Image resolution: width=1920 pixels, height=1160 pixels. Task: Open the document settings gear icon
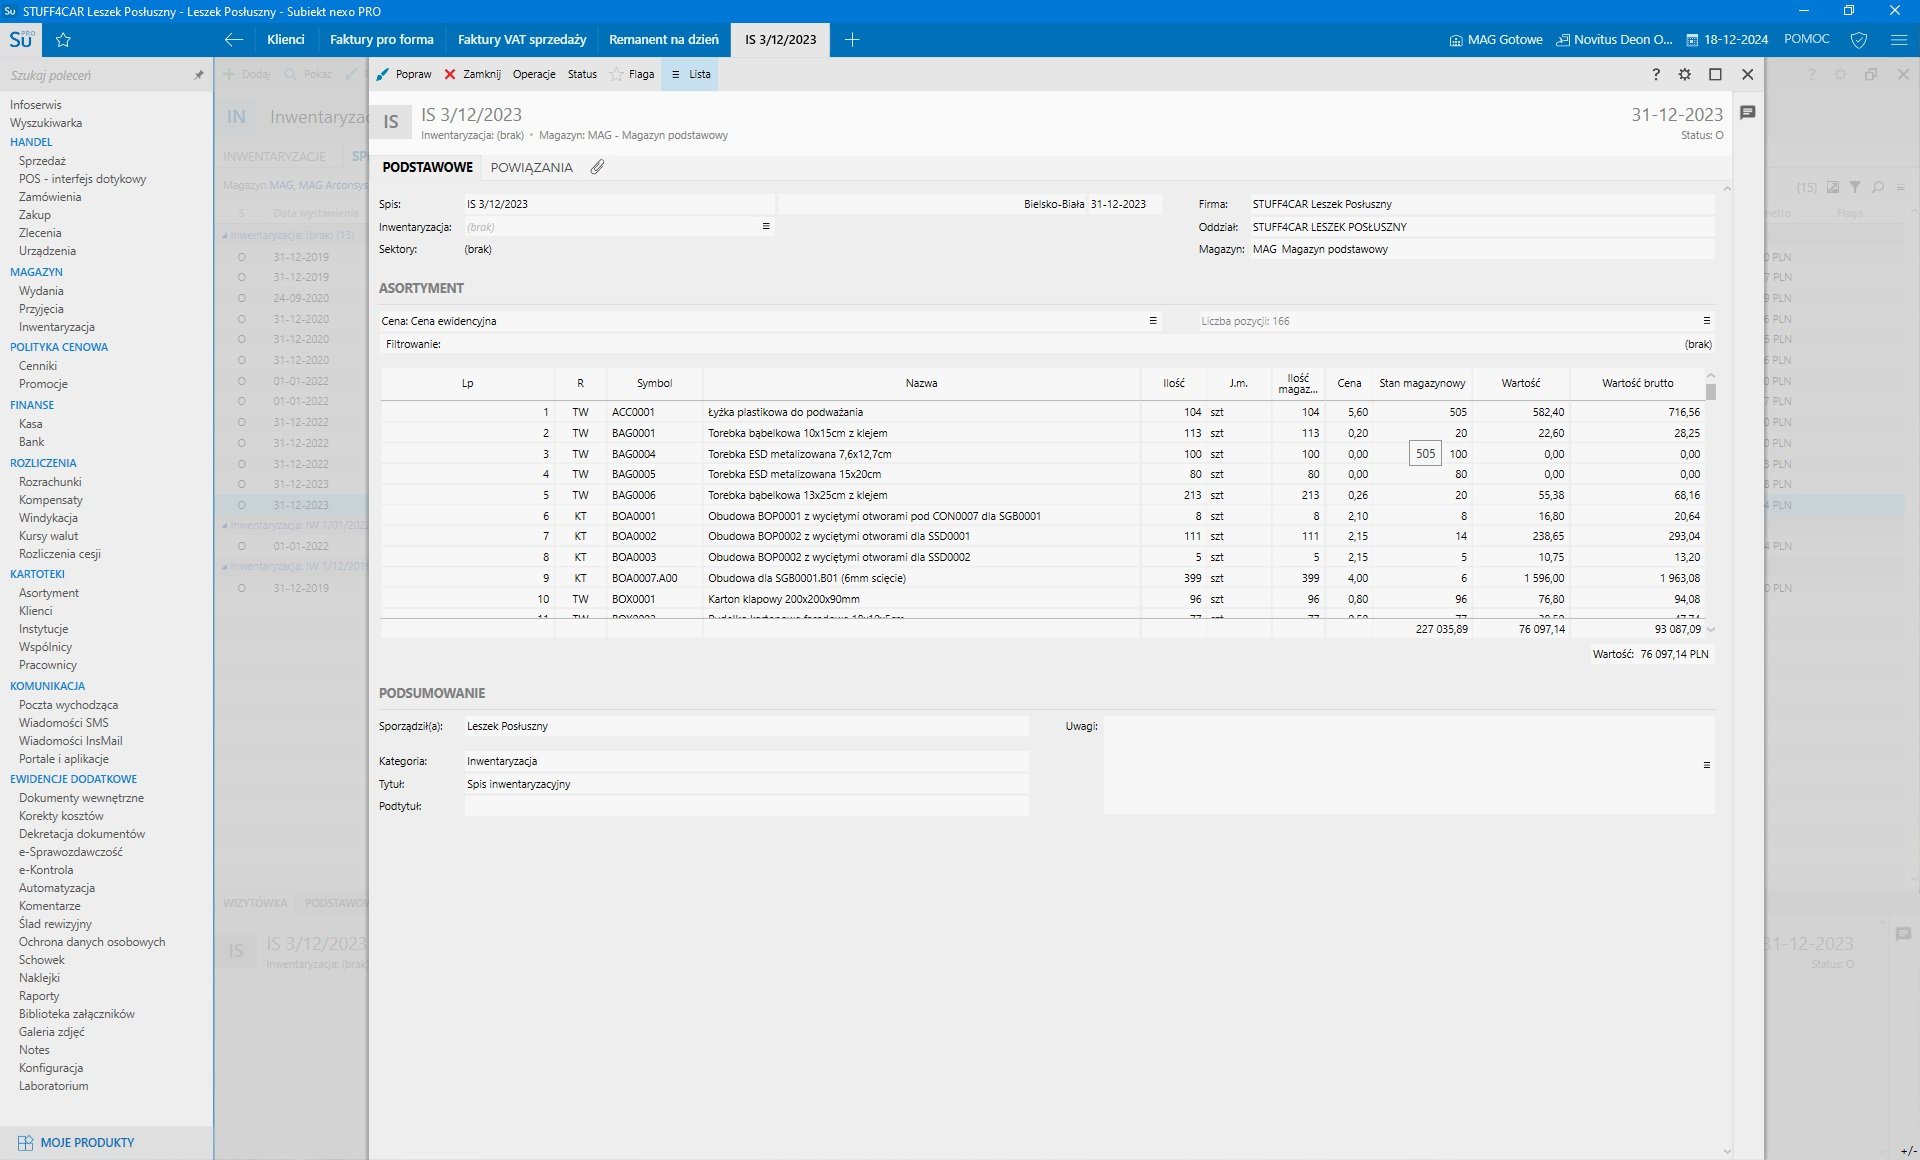coord(1685,74)
